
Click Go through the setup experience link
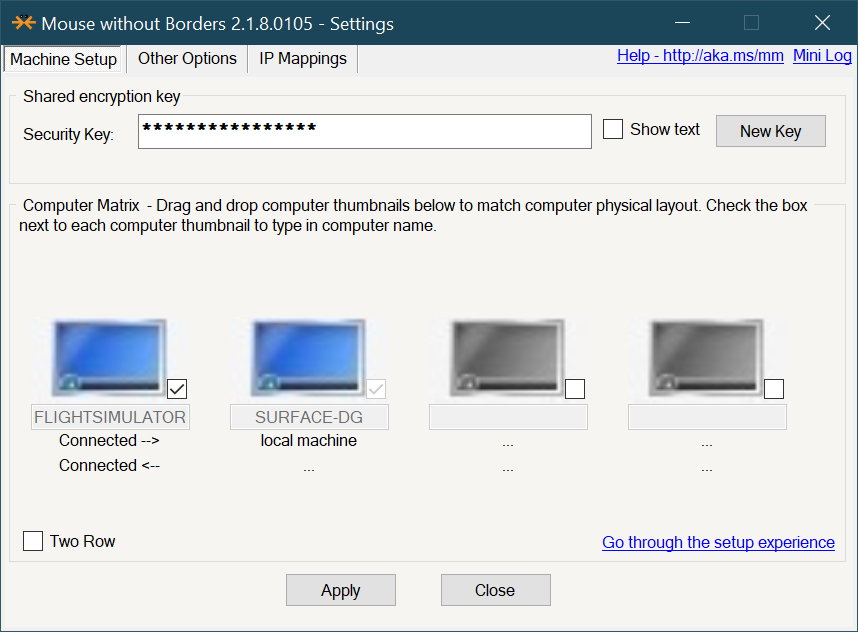[x=718, y=542]
